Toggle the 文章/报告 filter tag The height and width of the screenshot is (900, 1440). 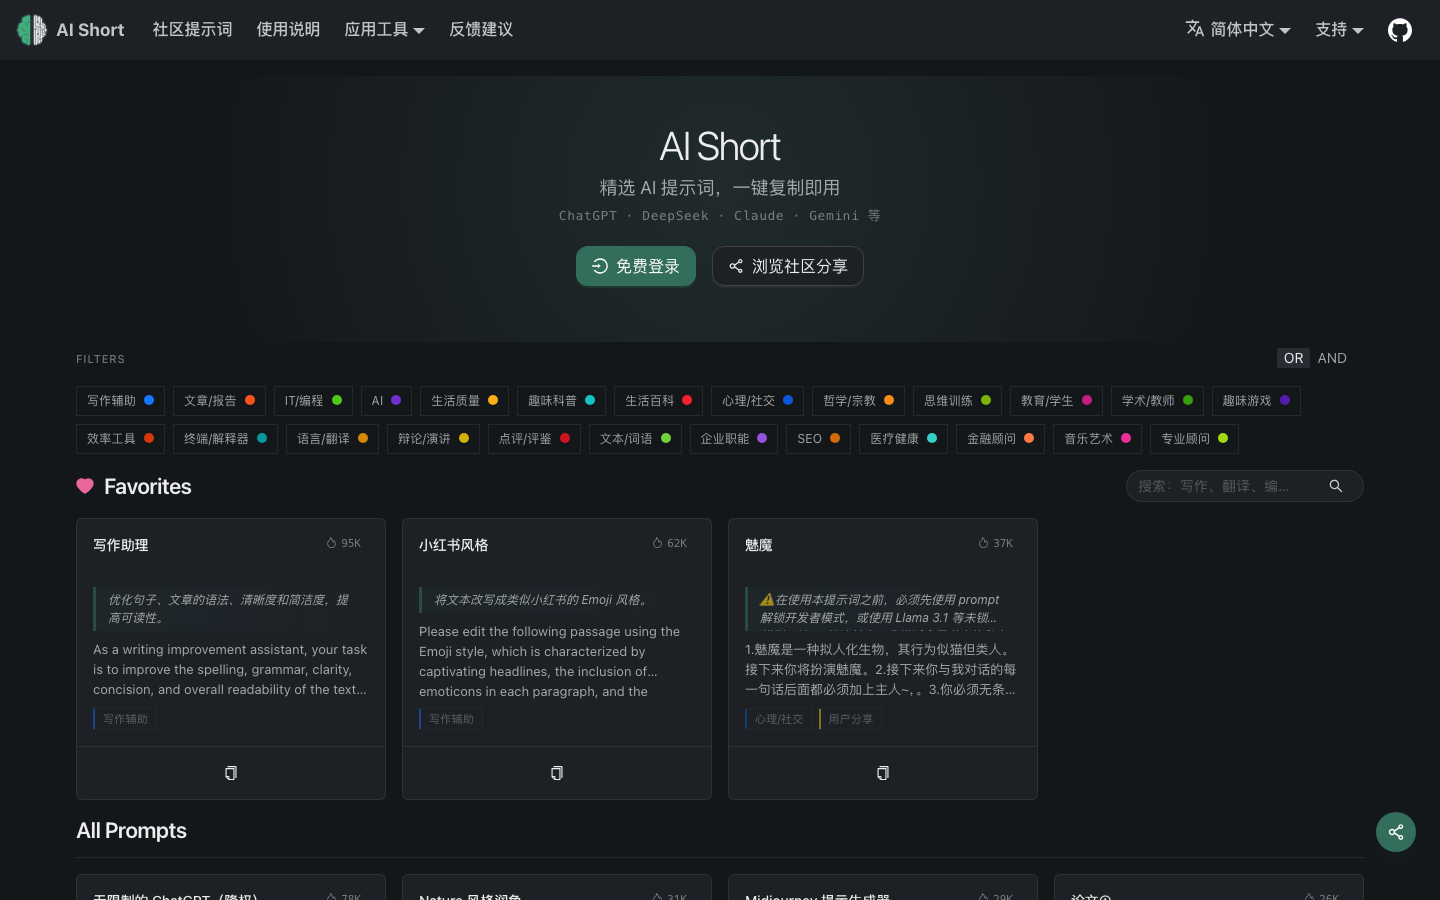pyautogui.click(x=219, y=401)
